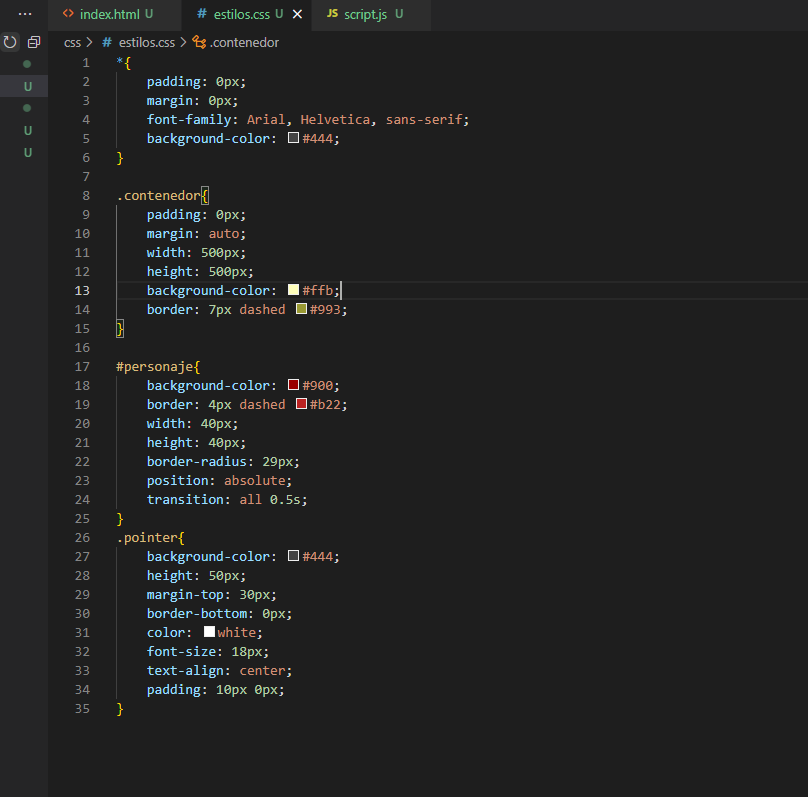The image size is (808, 797).
Task: Click the HTML file icon on index.html tab
Action: click(x=68, y=14)
